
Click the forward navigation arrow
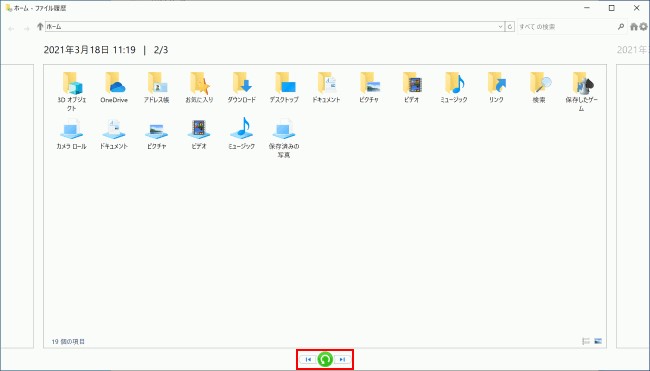pos(27,28)
